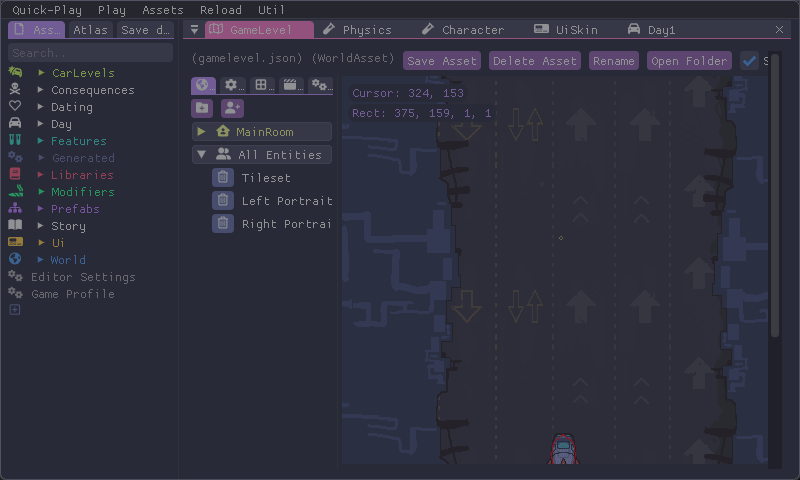
Task: Toggle the checkbox next to Open Folder
Action: tap(749, 61)
